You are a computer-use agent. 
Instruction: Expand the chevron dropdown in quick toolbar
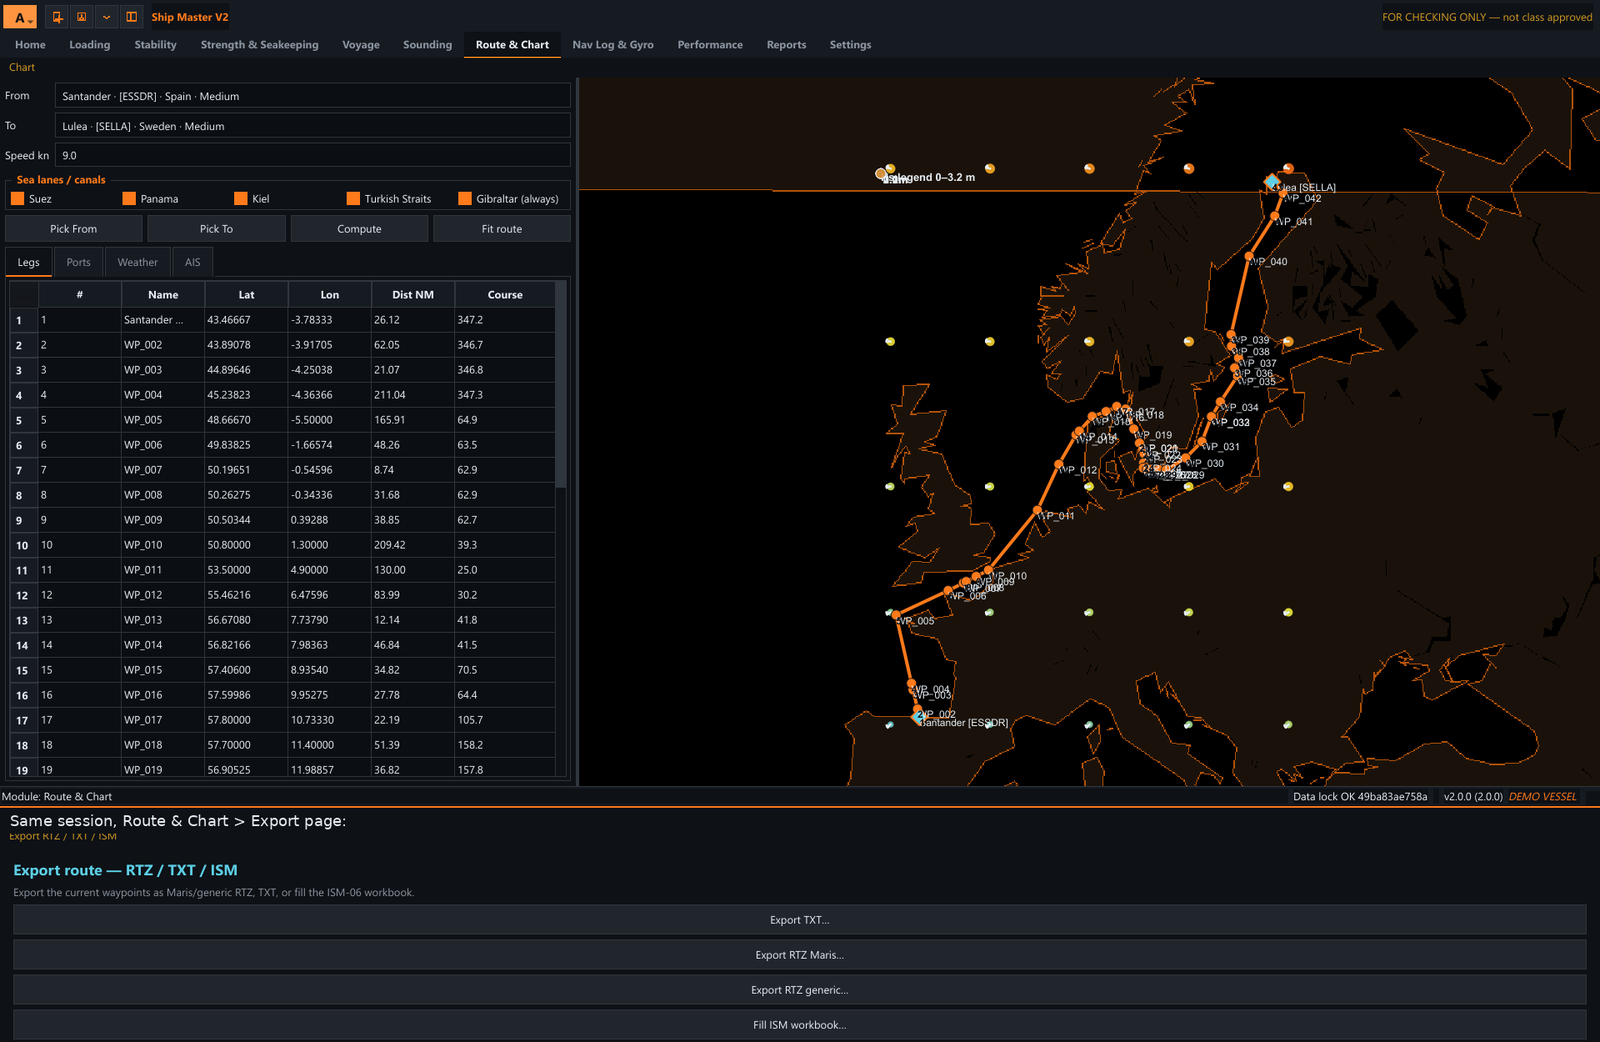[106, 17]
